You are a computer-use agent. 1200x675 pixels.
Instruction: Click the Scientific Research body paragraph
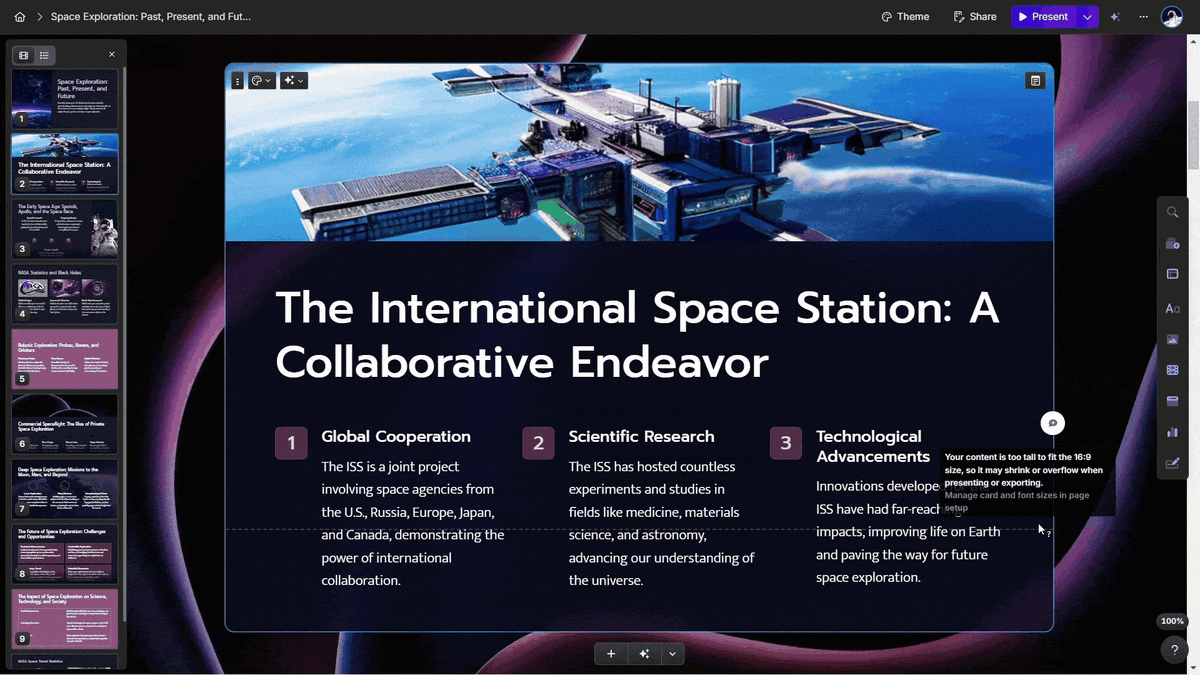click(661, 523)
